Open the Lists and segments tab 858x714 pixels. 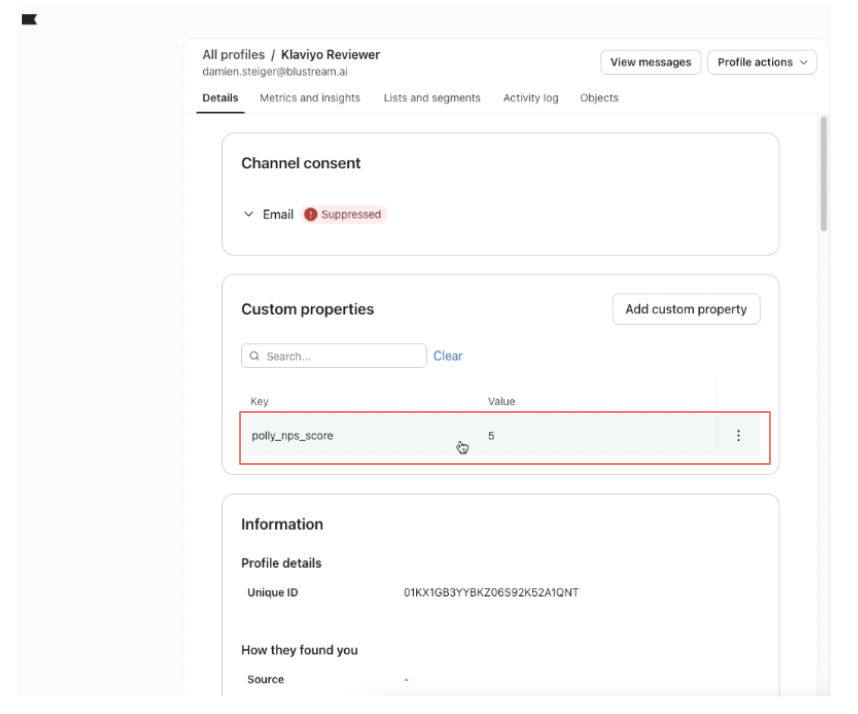tap(432, 98)
